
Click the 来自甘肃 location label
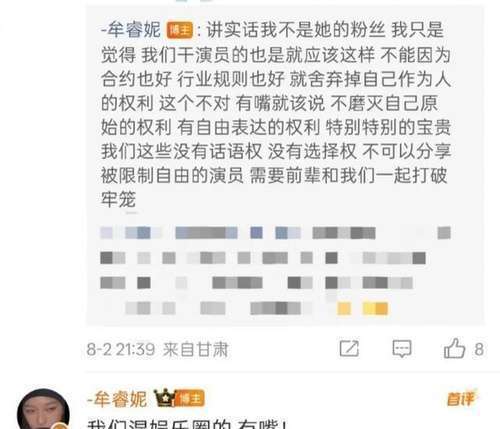point(196,349)
